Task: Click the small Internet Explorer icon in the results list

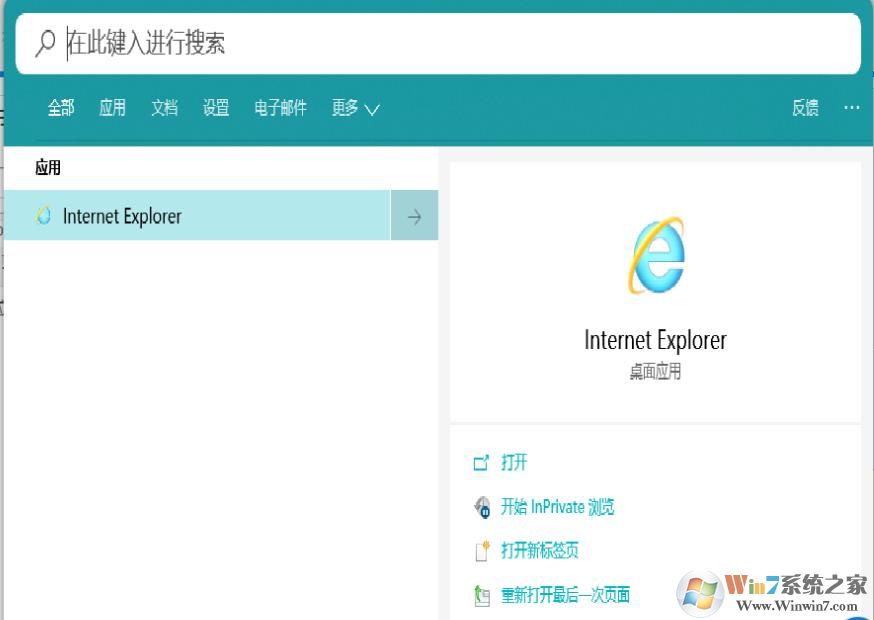Action: point(43,216)
